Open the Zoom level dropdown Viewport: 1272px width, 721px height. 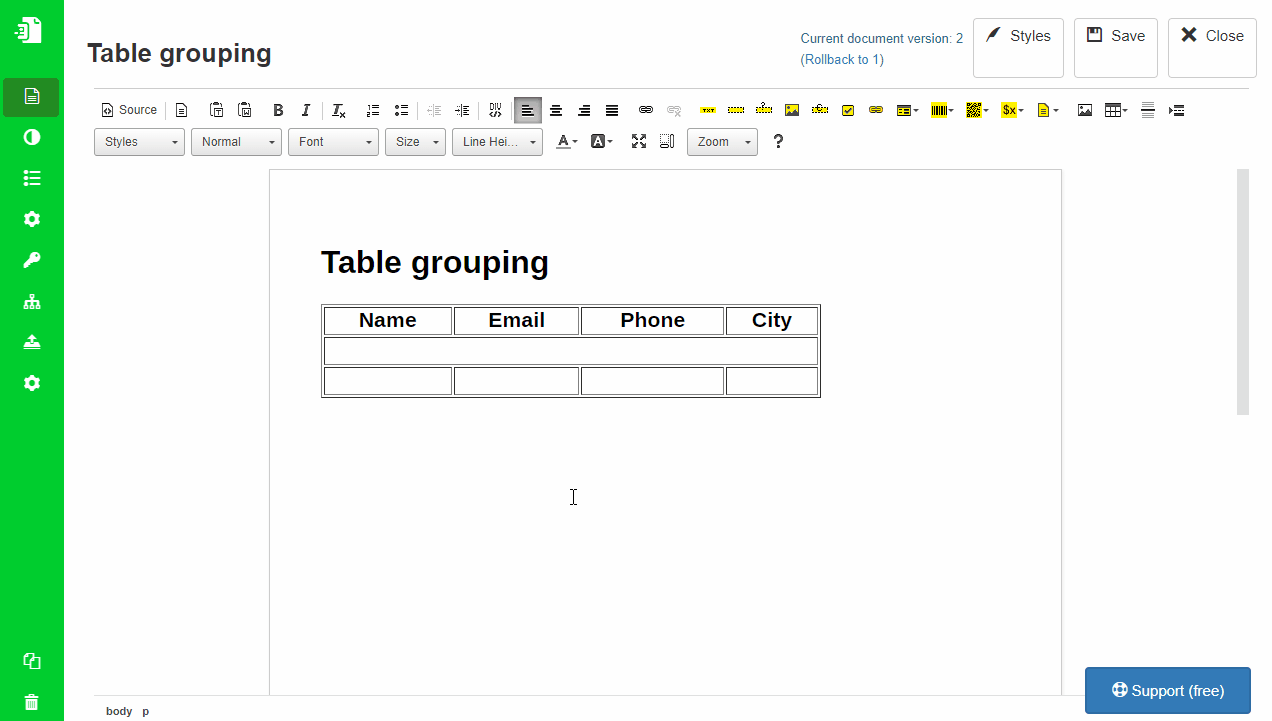[722, 142]
